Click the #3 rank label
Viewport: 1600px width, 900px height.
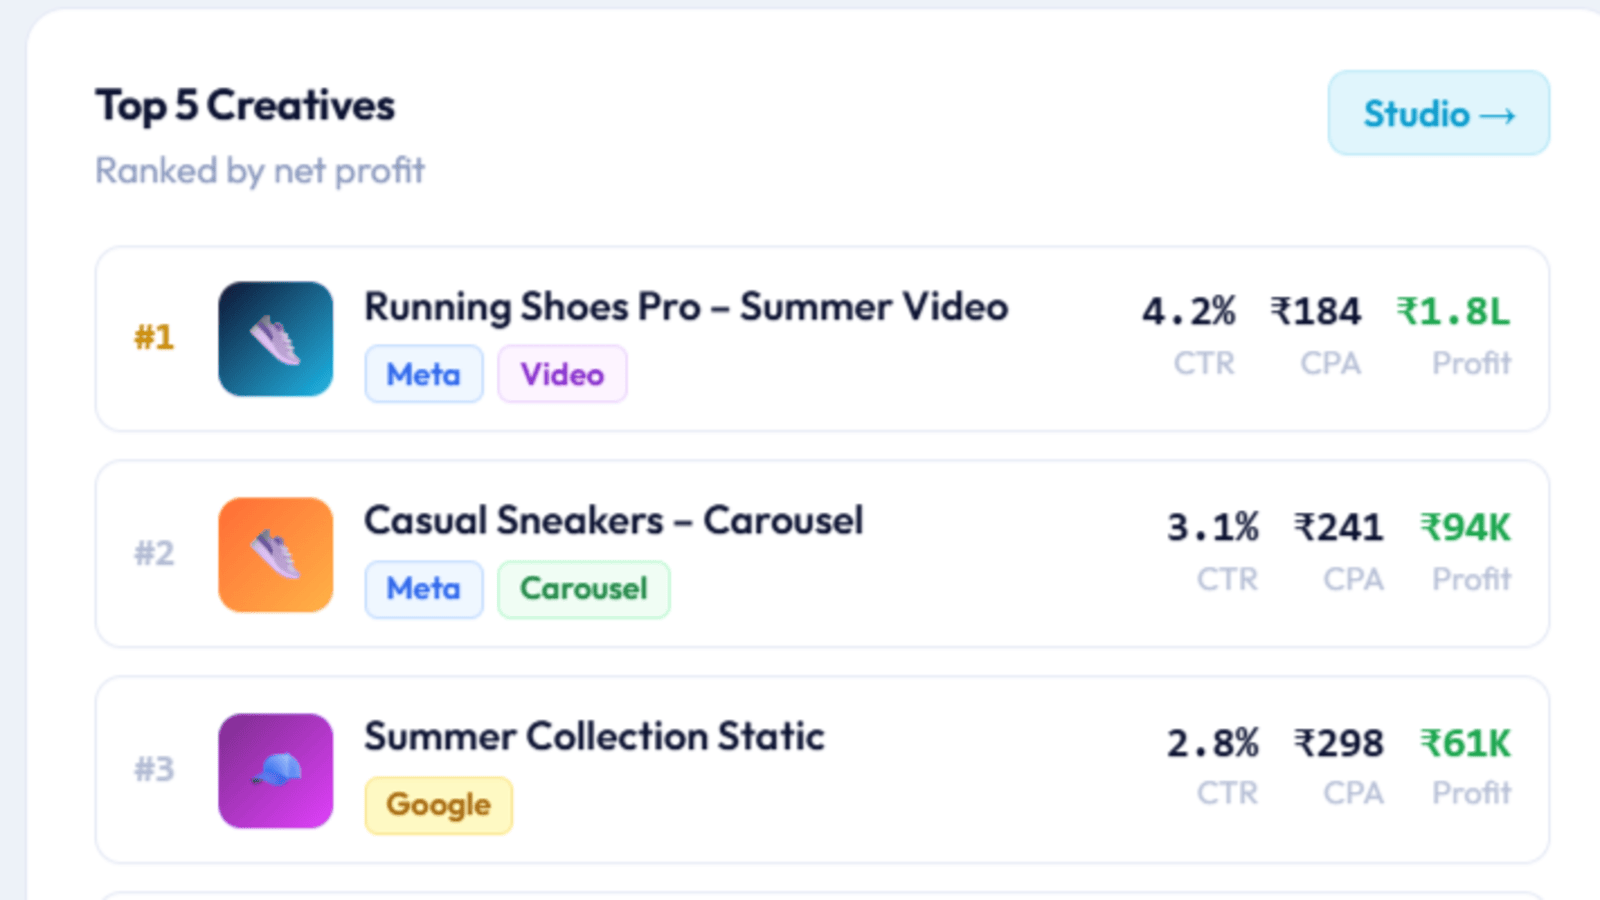pos(154,769)
